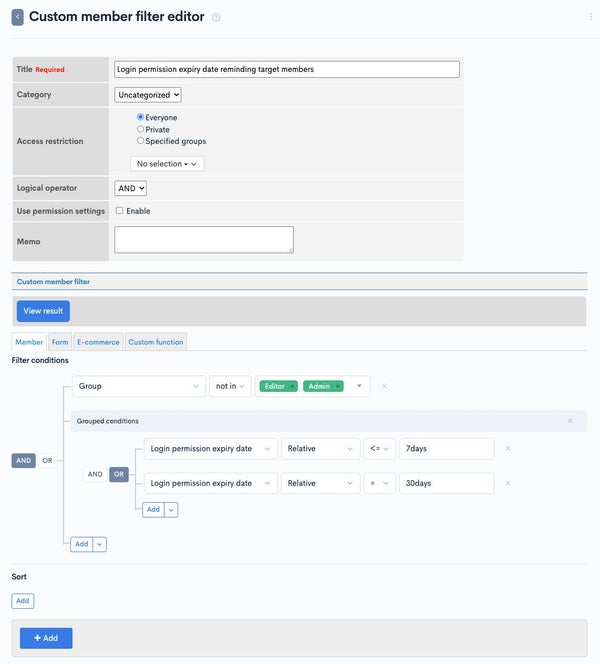Open the Category dropdown showing Uncategorized
The image size is (600, 664).
pos(148,95)
